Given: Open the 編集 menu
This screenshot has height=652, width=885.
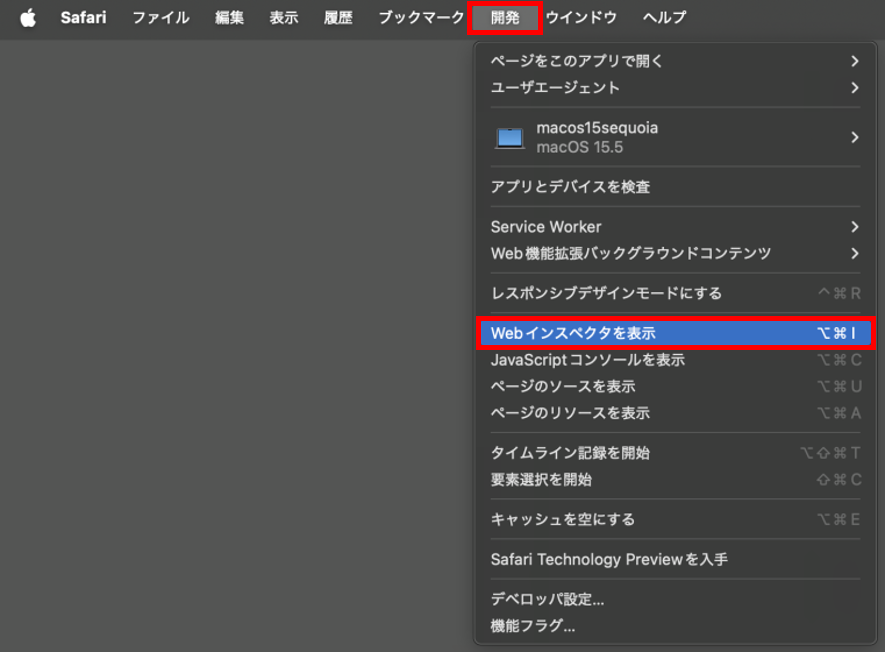Looking at the screenshot, I should point(229,17).
